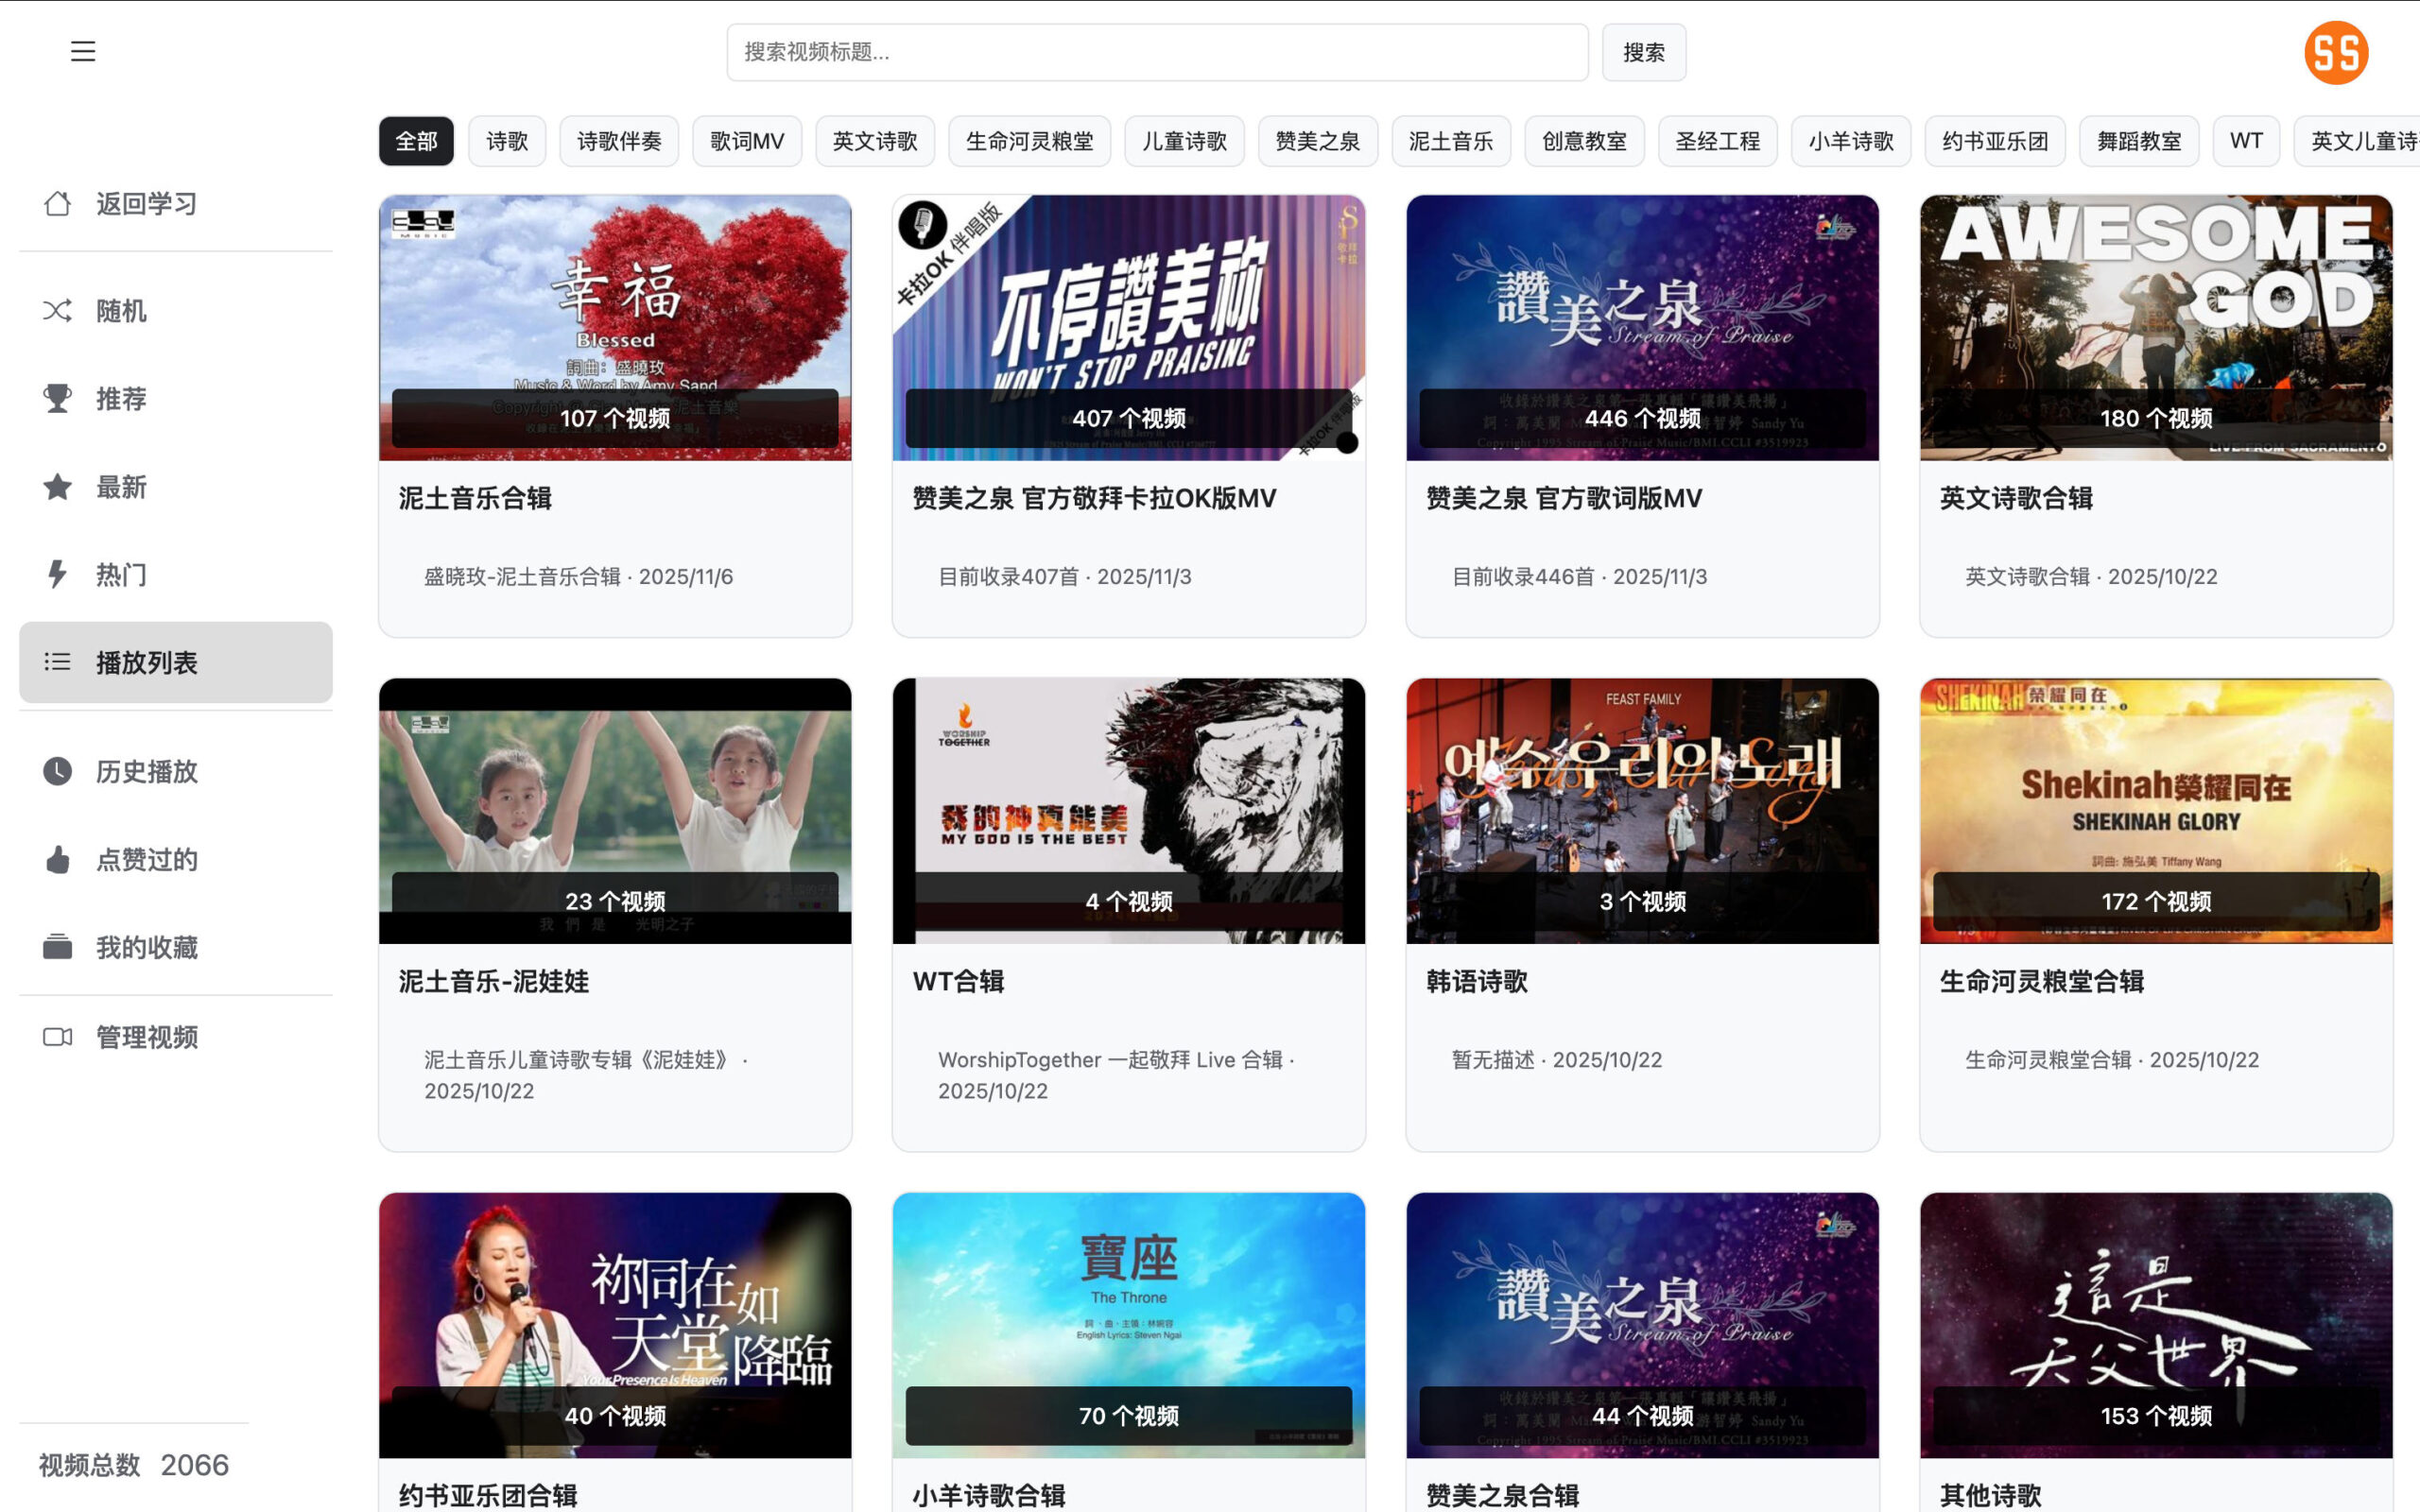Viewport: 2420px width, 1512px height.
Task: Click the home icon beside 返回学习
Action: [57, 204]
